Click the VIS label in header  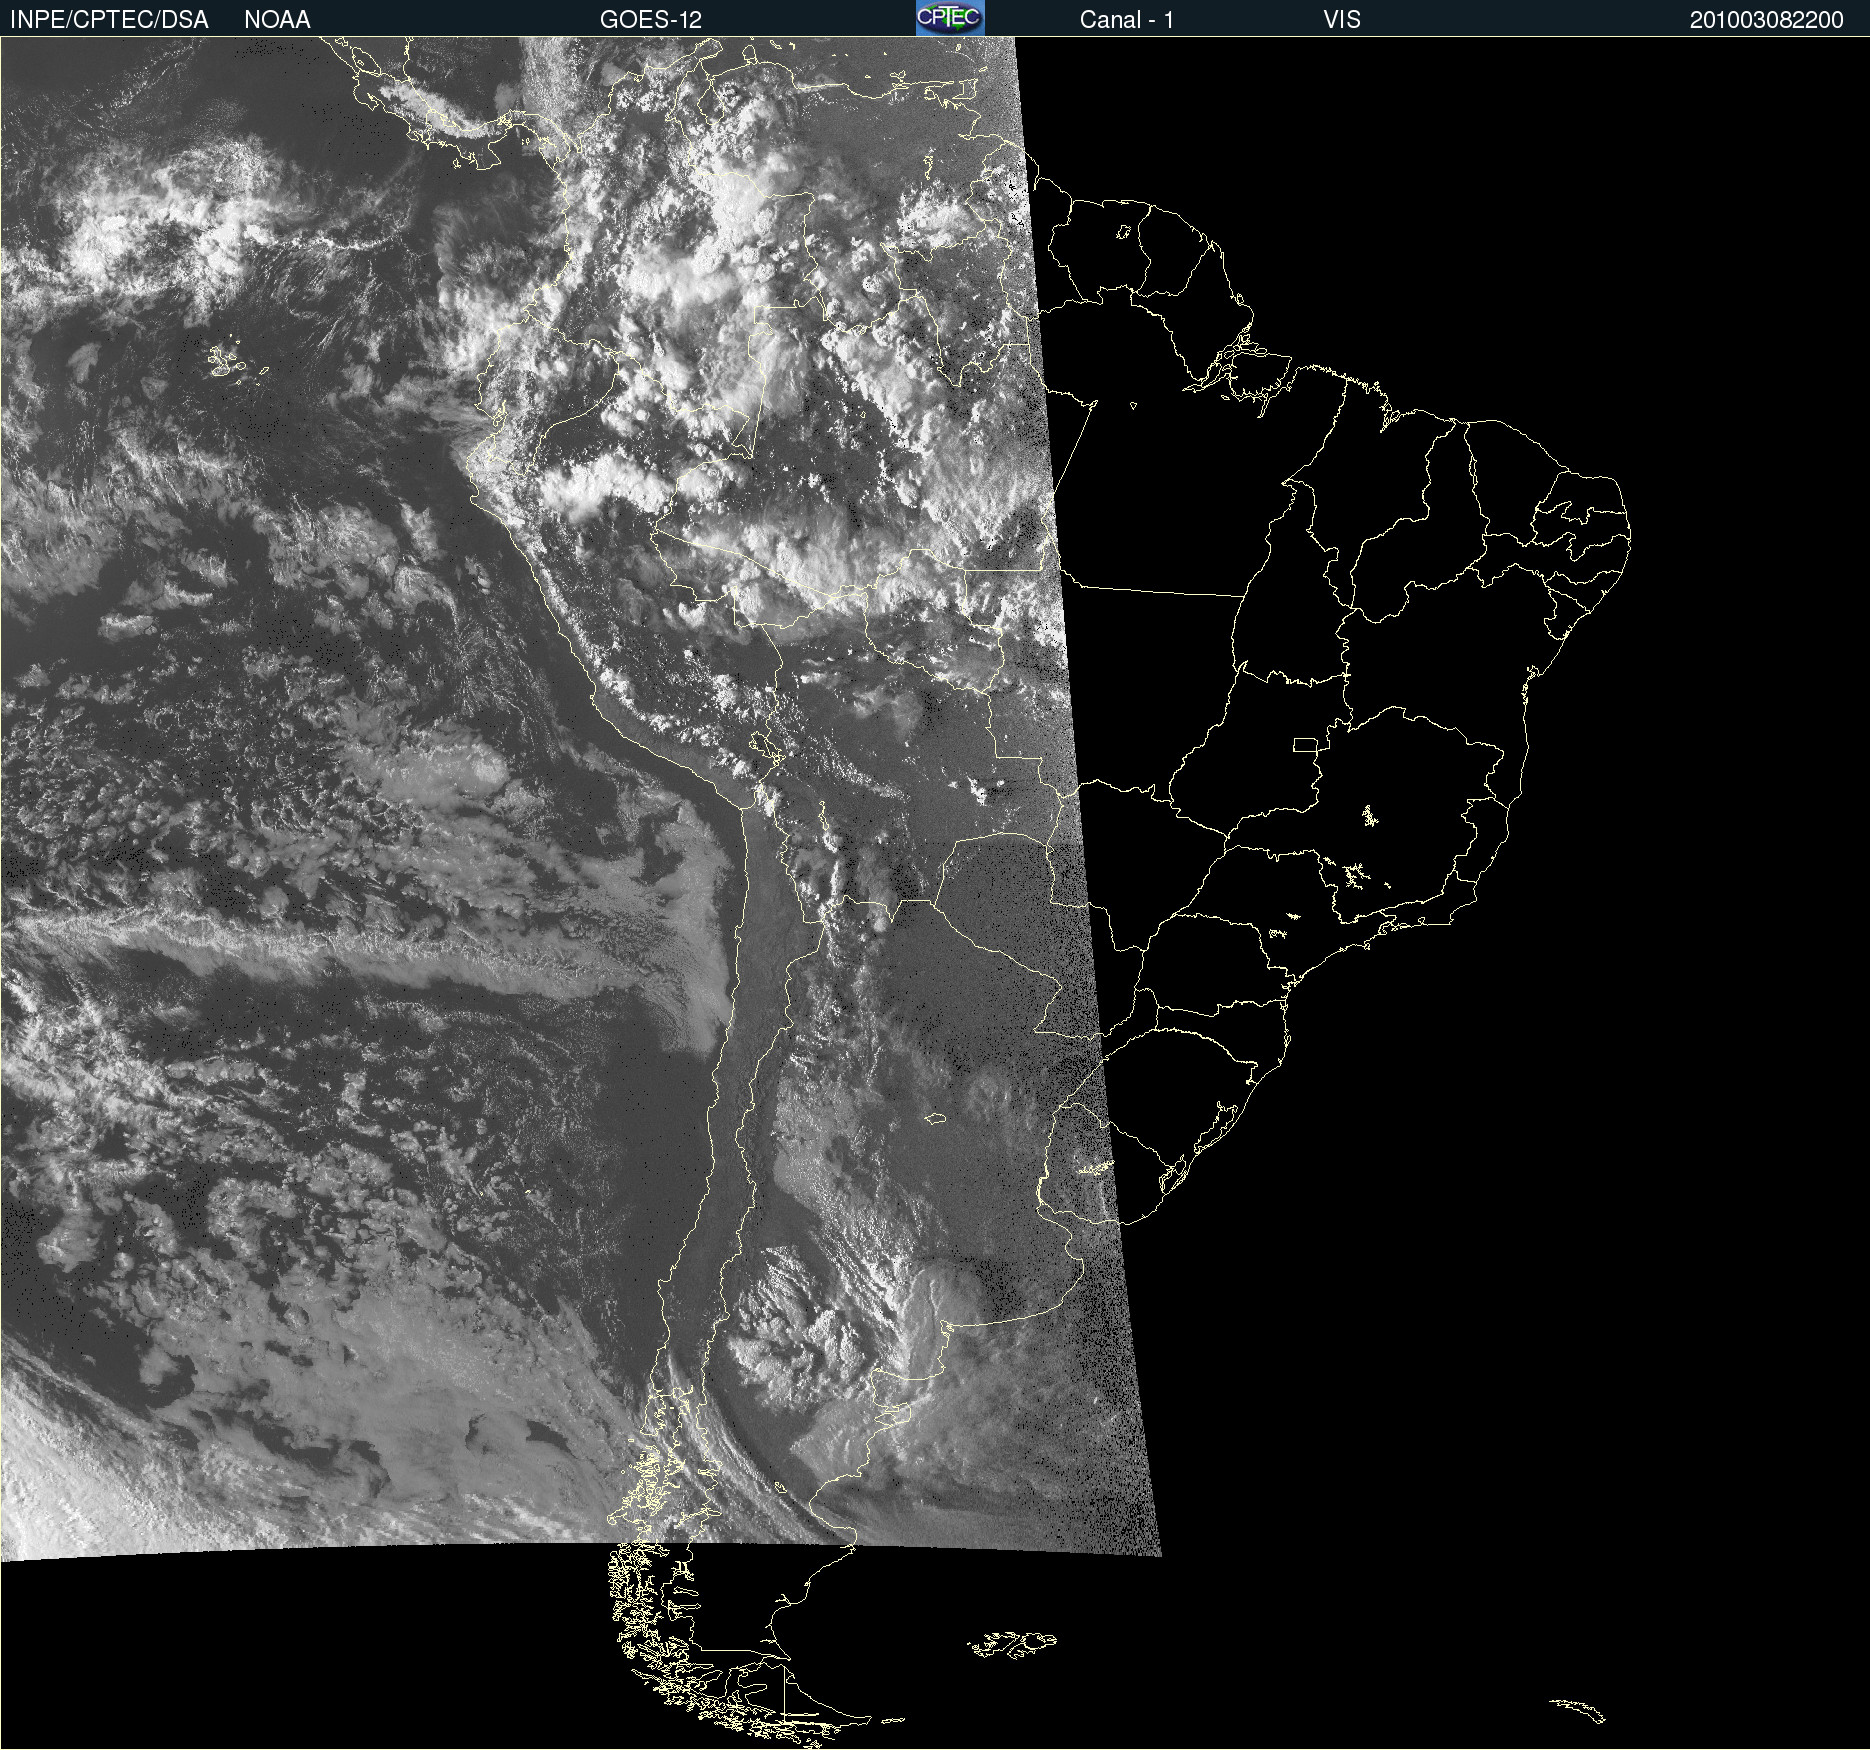tap(1342, 20)
